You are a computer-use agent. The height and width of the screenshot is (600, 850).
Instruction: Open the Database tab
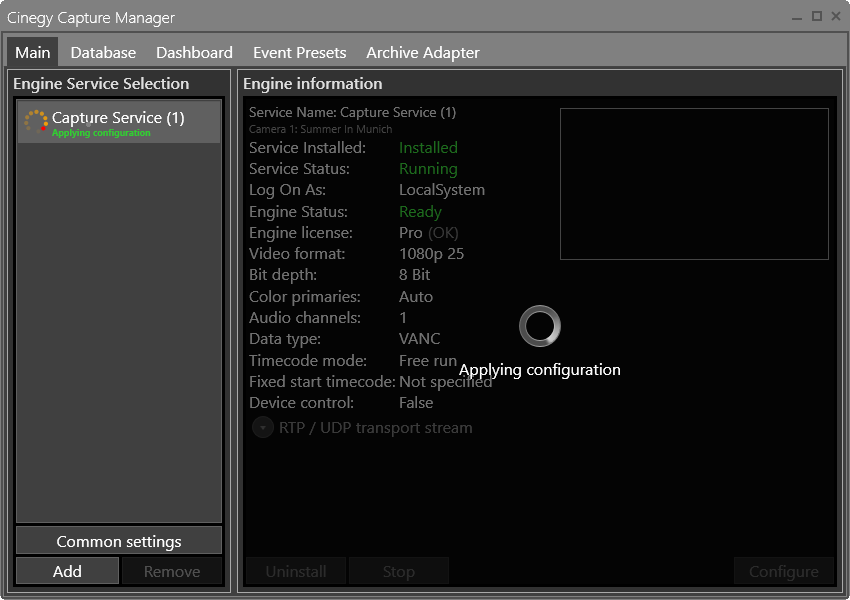coord(103,53)
